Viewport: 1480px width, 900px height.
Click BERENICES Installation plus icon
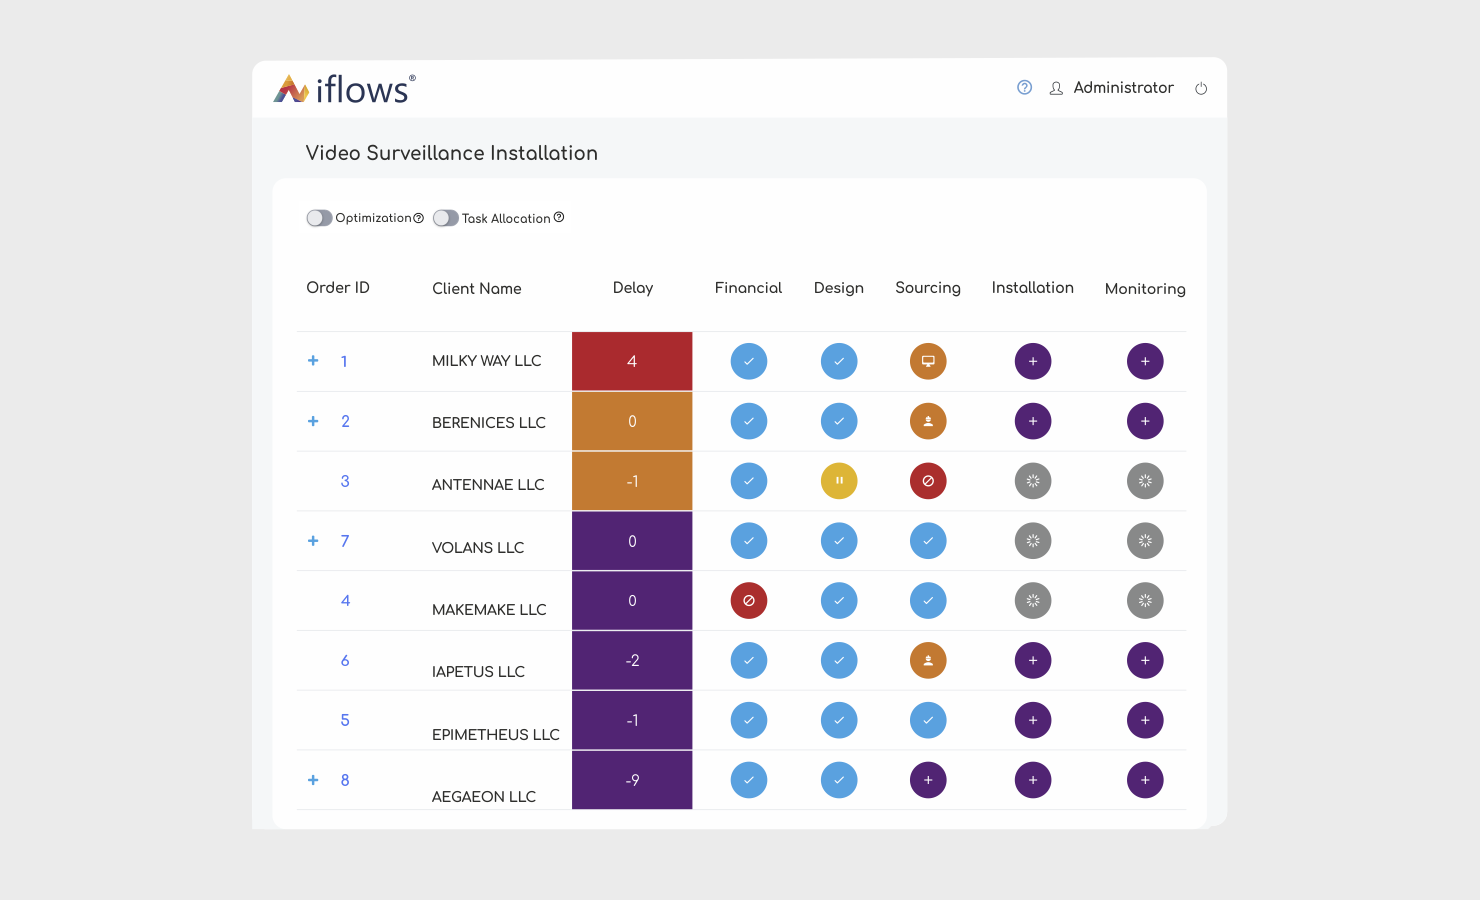tap(1033, 421)
